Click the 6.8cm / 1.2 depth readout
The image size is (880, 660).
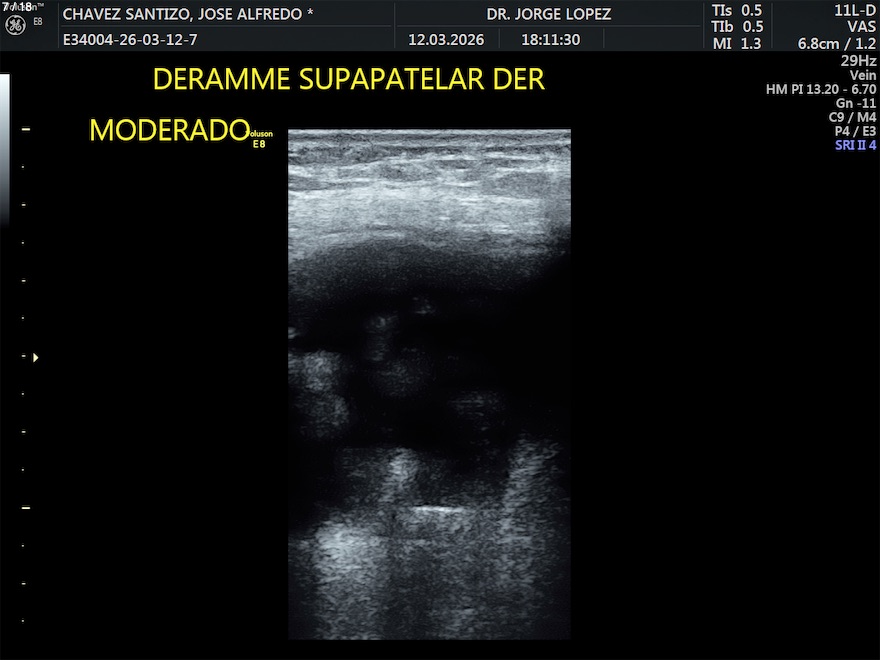(836, 43)
